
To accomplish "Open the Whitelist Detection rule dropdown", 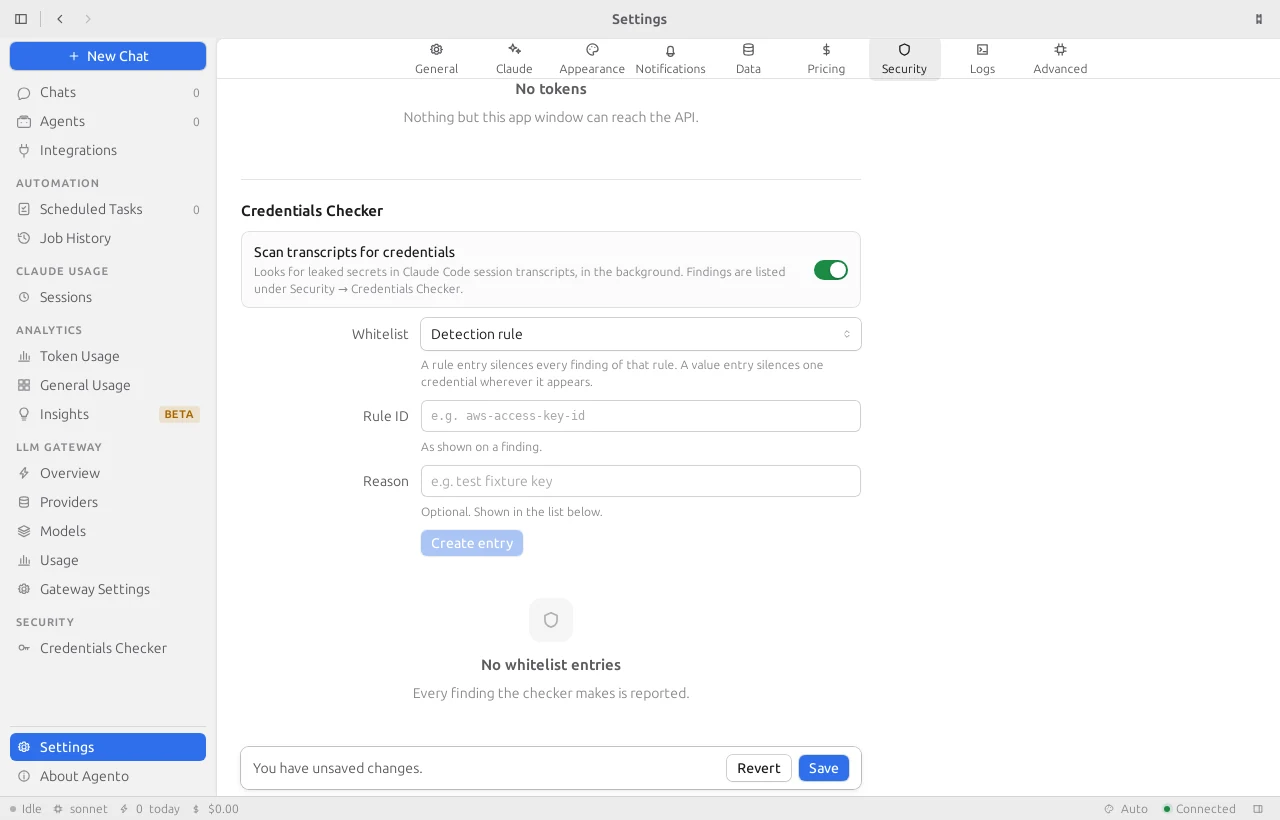I will (x=641, y=334).
